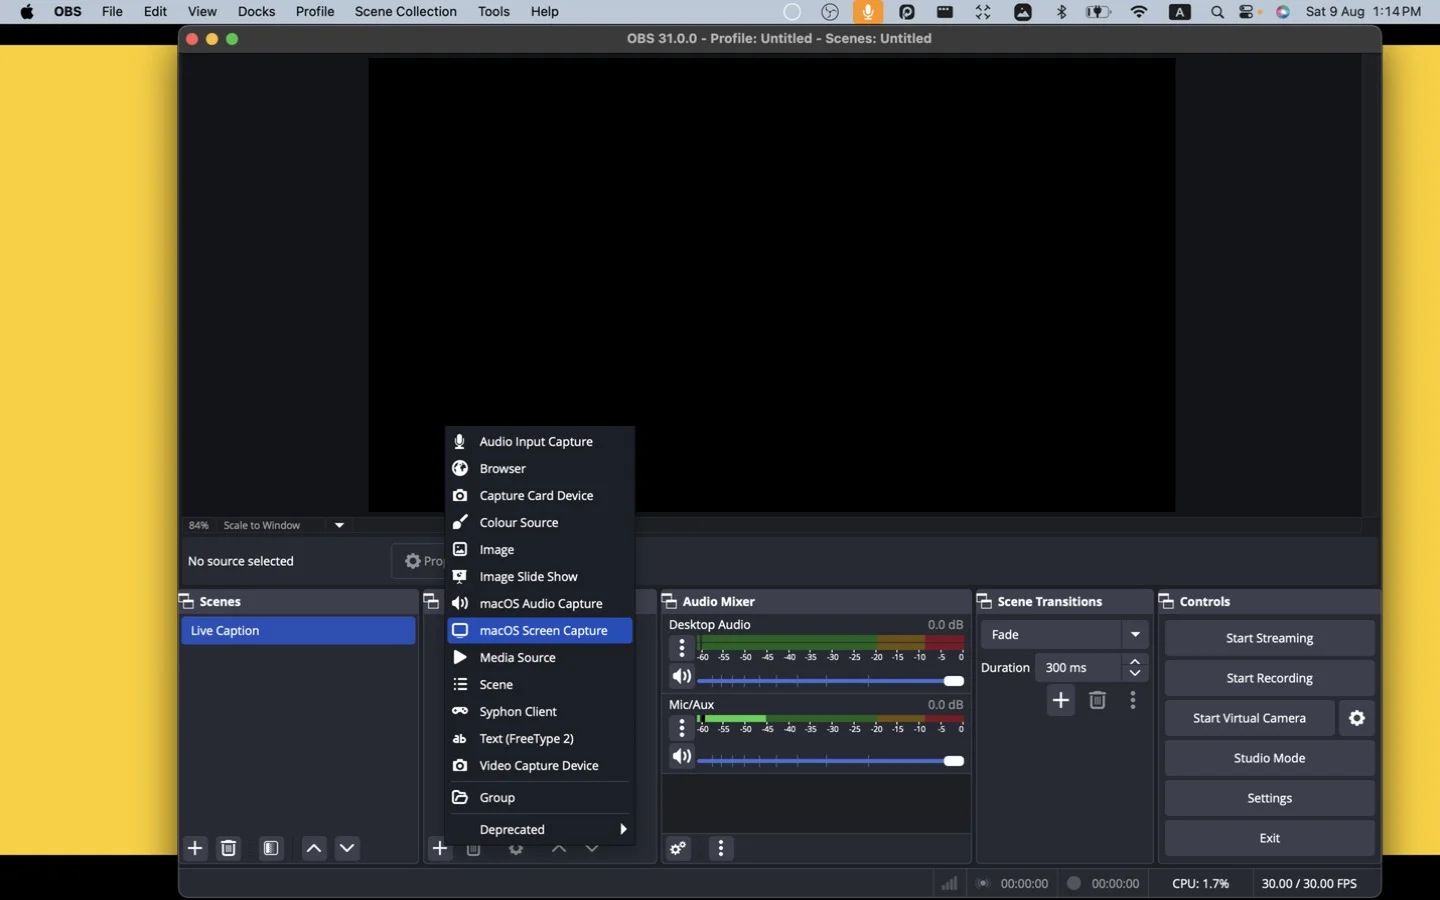Expand the Deprecated submenu
This screenshot has width=1440, height=900.
(540, 829)
